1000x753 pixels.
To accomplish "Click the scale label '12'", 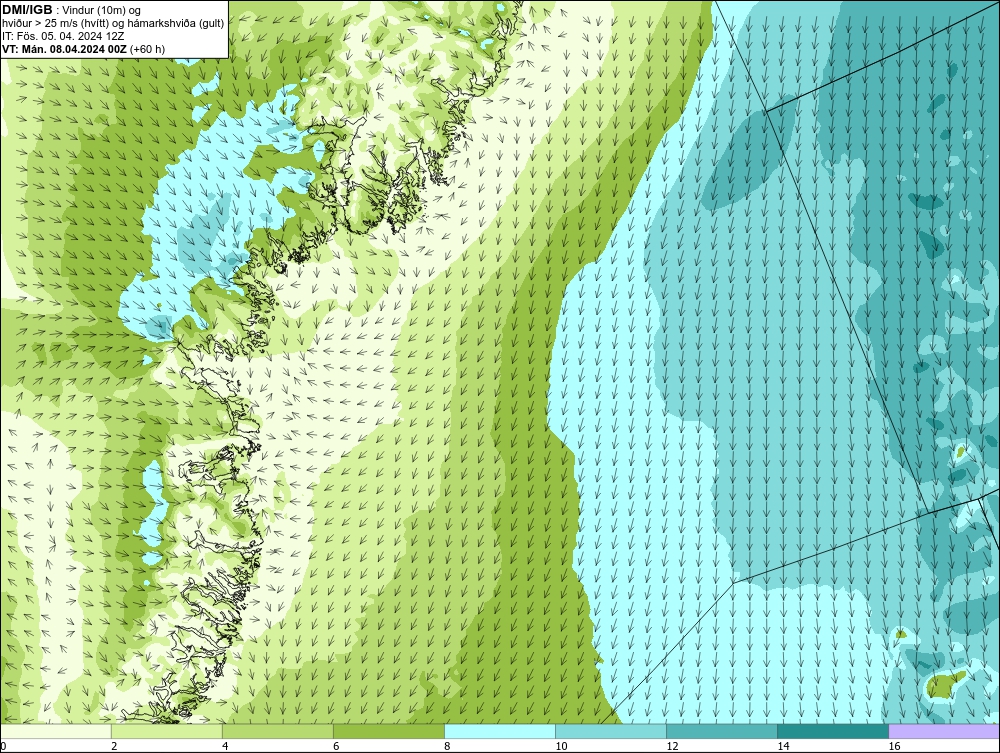I will (x=672, y=746).
